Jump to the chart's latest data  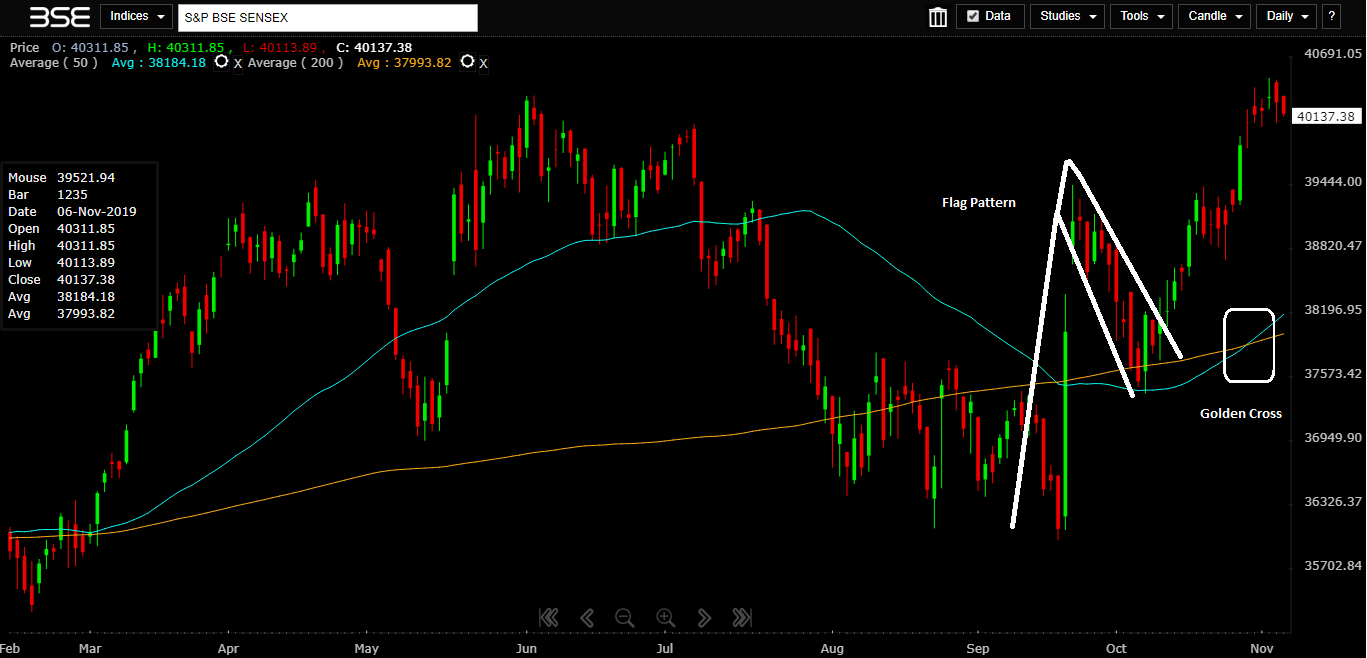click(742, 617)
